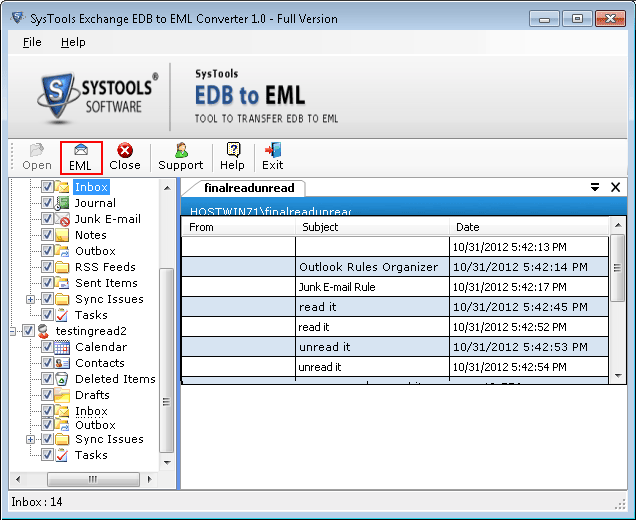Image resolution: width=636 pixels, height=520 pixels.
Task: Uncheck the Notes checkbox
Action: tap(47, 234)
